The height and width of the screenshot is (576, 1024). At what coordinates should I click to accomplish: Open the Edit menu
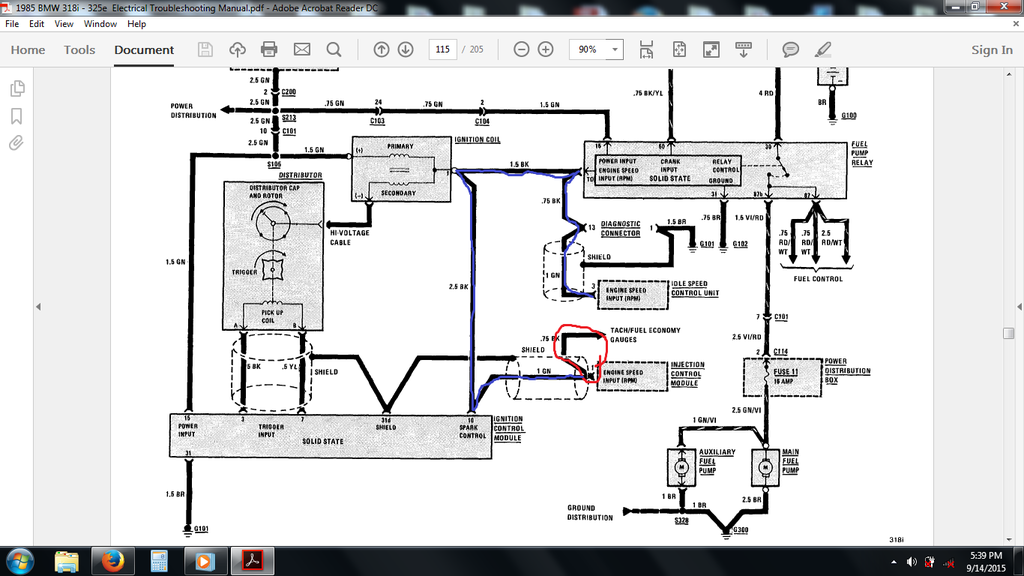[x=37, y=24]
